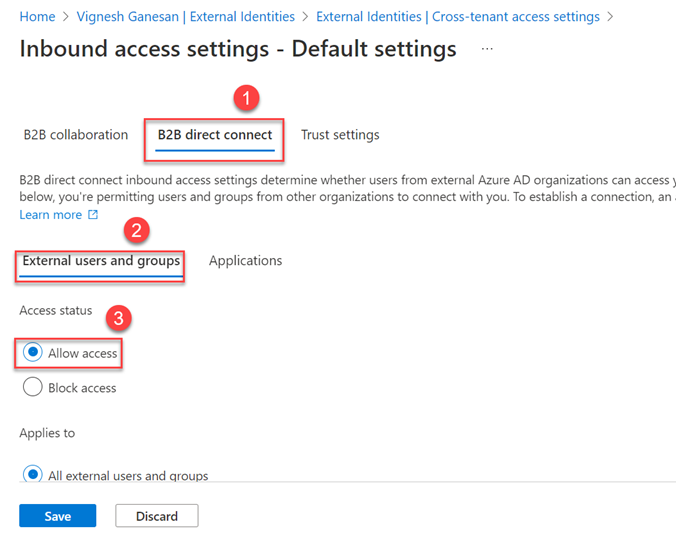This screenshot has width=676, height=540.
Task: Choose All external users and groups option
Action: click(32, 475)
